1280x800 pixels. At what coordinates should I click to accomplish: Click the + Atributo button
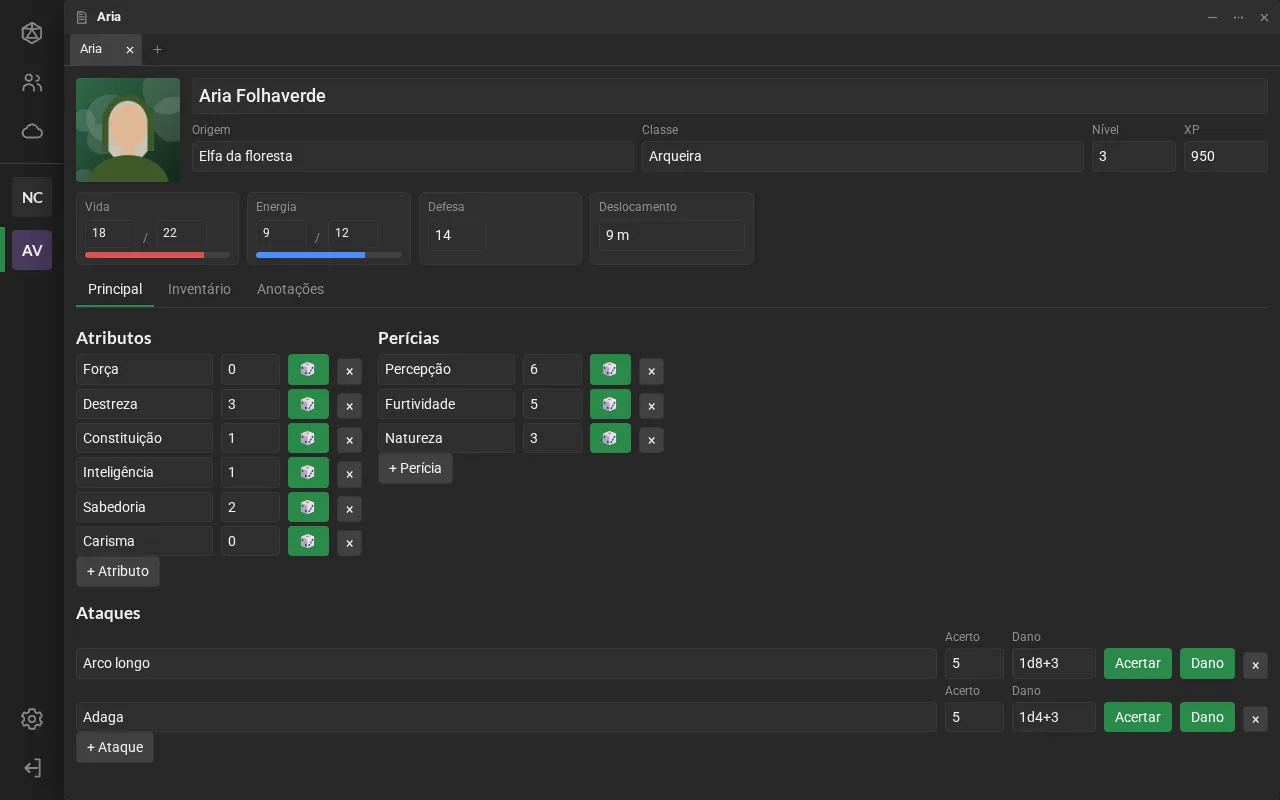[118, 571]
